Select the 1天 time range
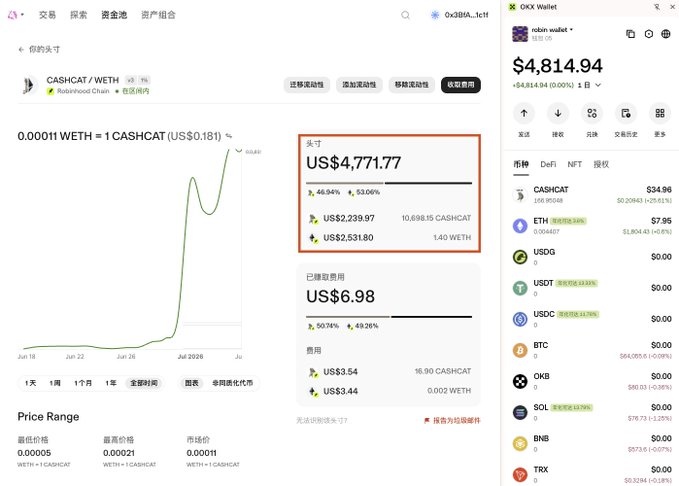This screenshot has height=486, width=679. [x=30, y=383]
